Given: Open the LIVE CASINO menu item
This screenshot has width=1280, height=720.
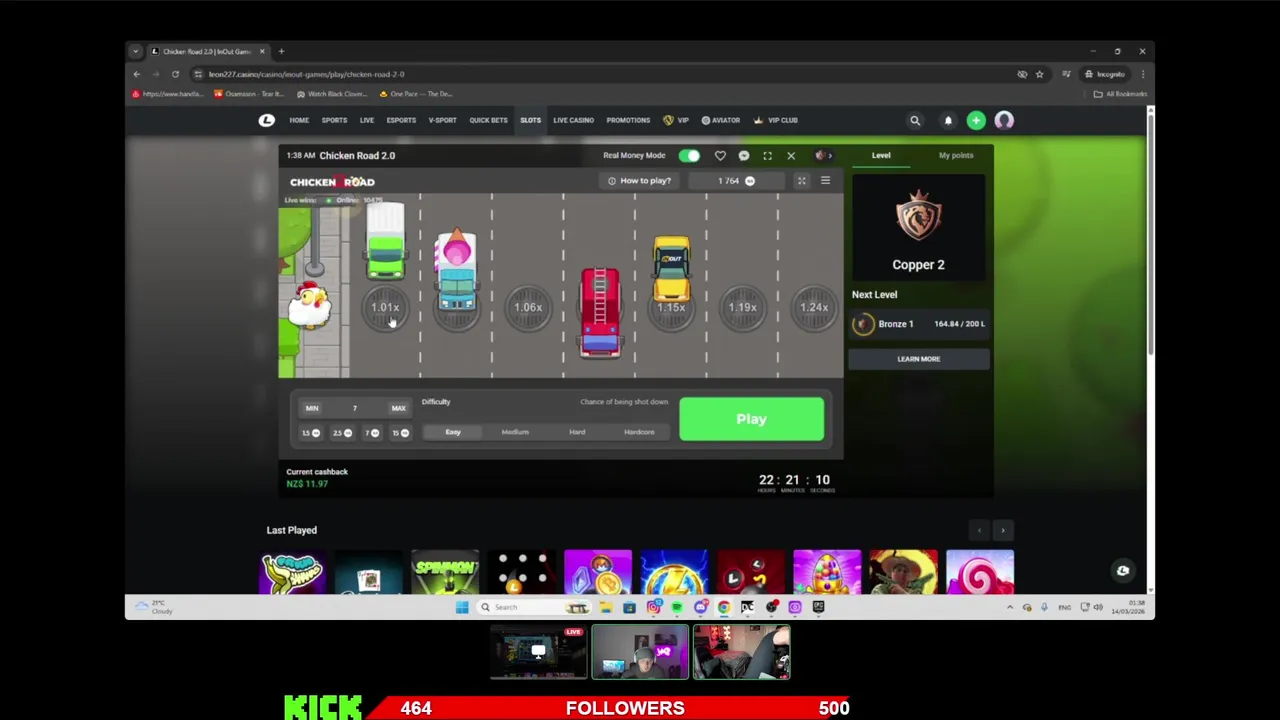Looking at the screenshot, I should click(x=573, y=120).
